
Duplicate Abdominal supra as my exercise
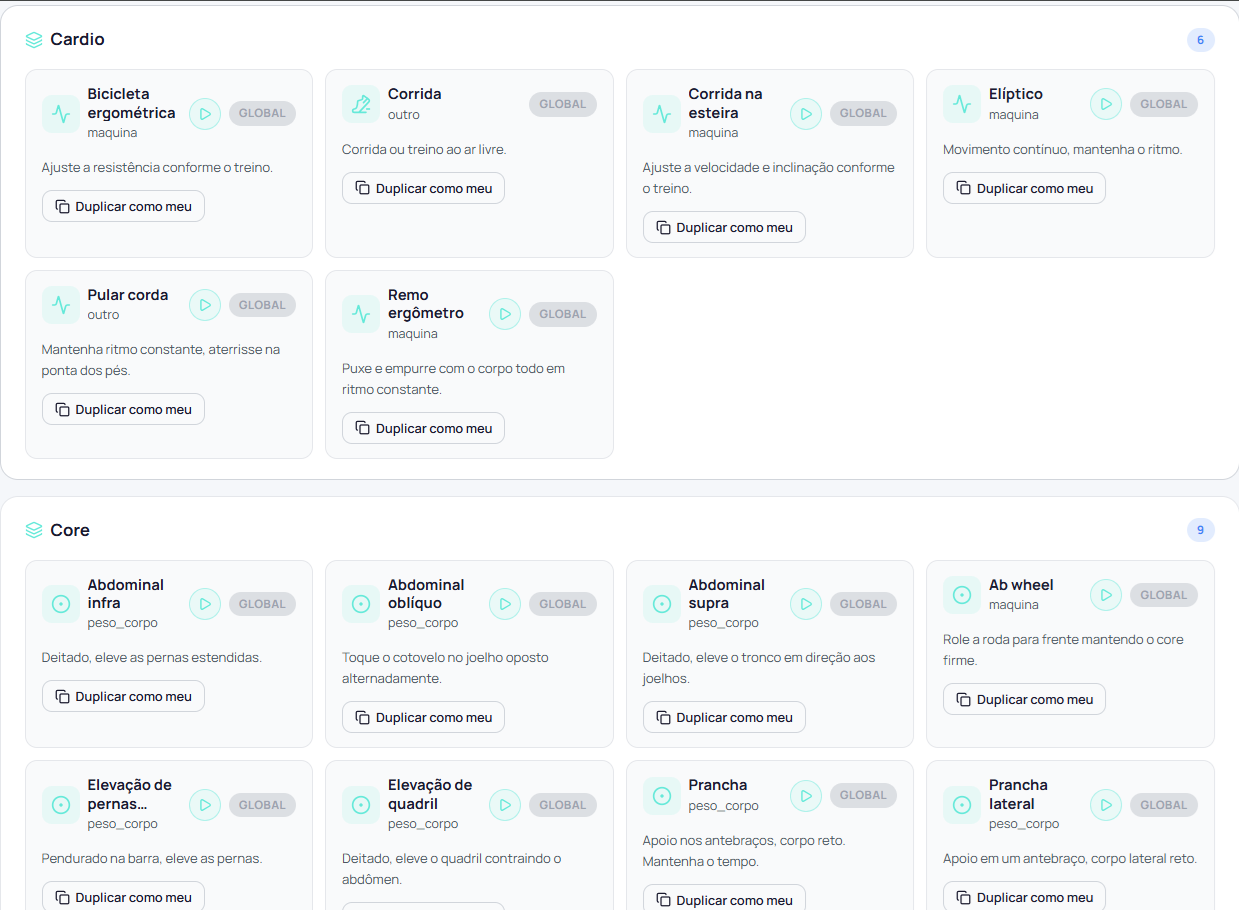[724, 717]
